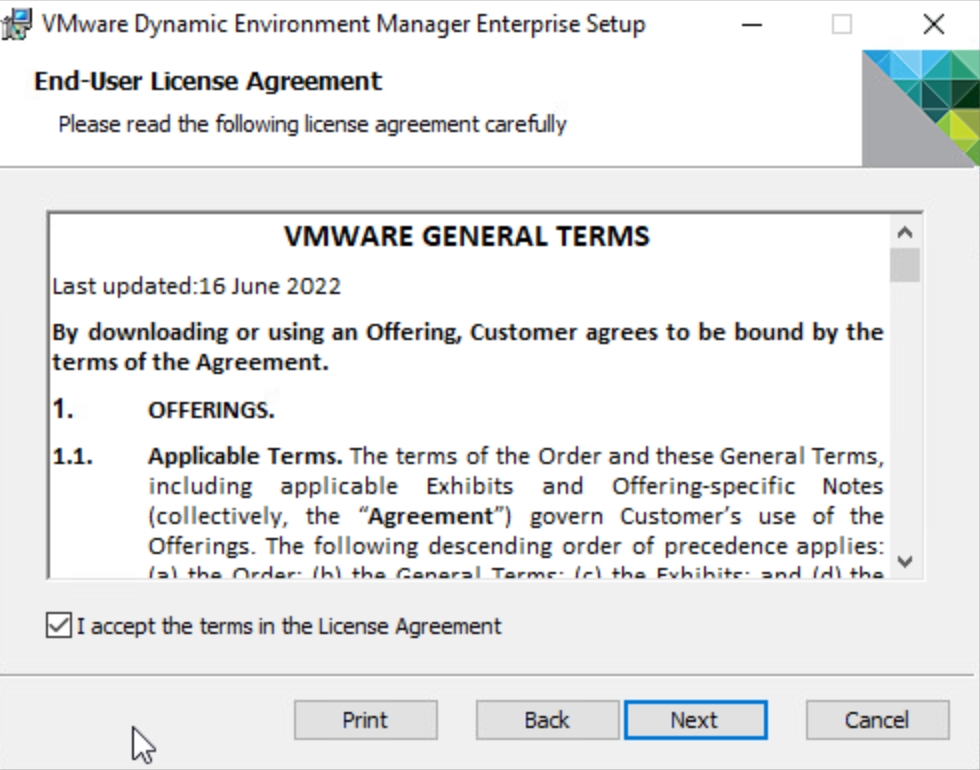Click the "End-User License Agreement" header title
This screenshot has width=980, height=770.
pos(208,81)
